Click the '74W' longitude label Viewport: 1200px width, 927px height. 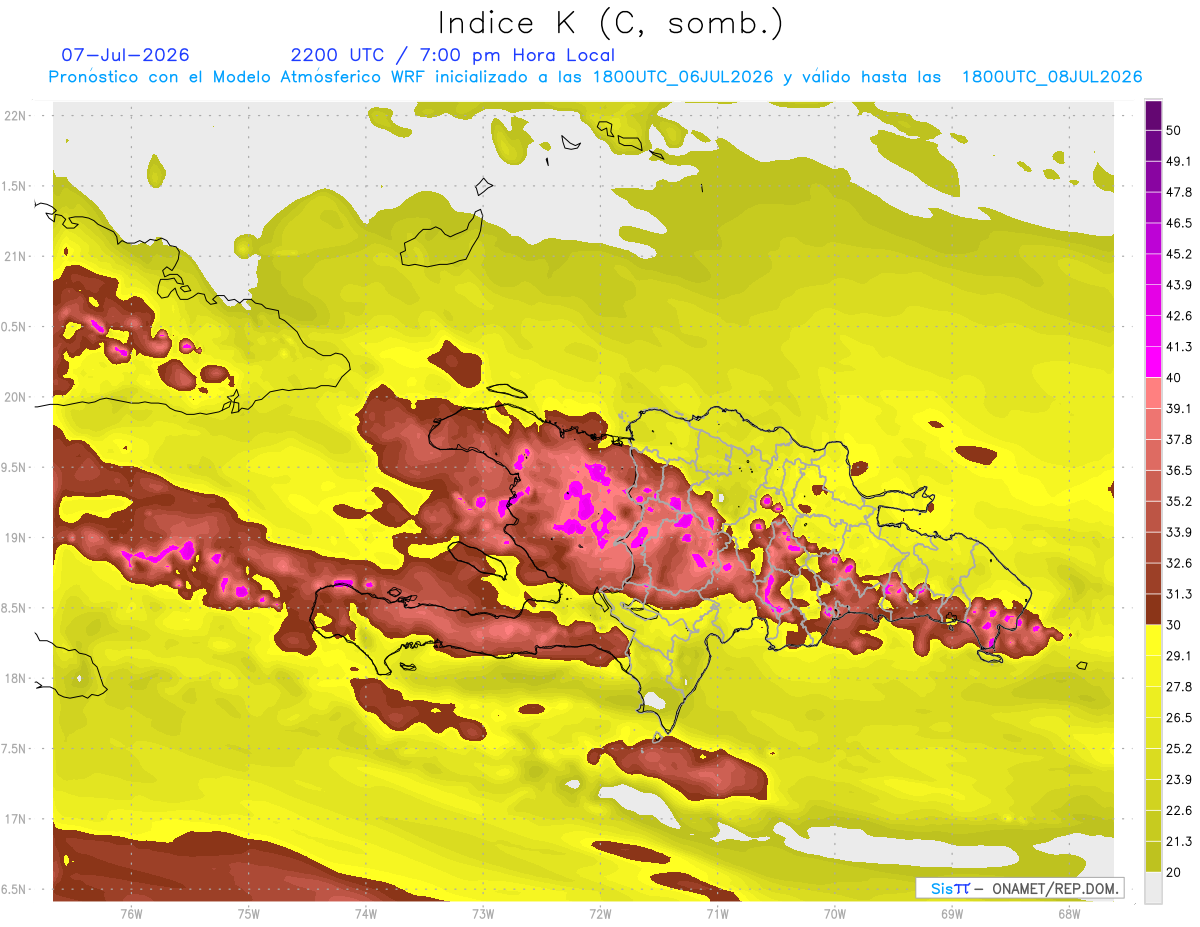(366, 913)
